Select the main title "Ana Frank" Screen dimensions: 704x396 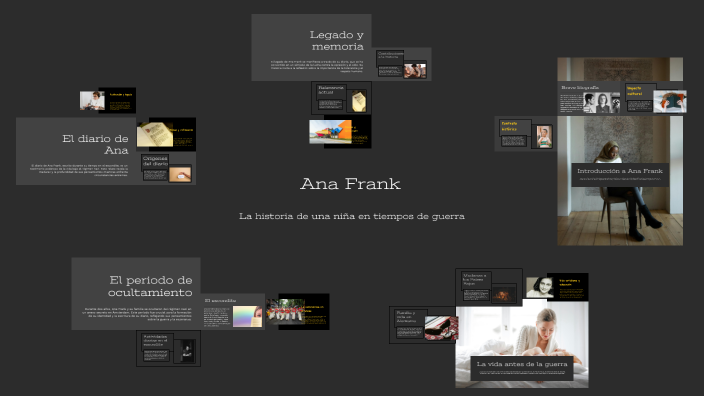[350, 184]
